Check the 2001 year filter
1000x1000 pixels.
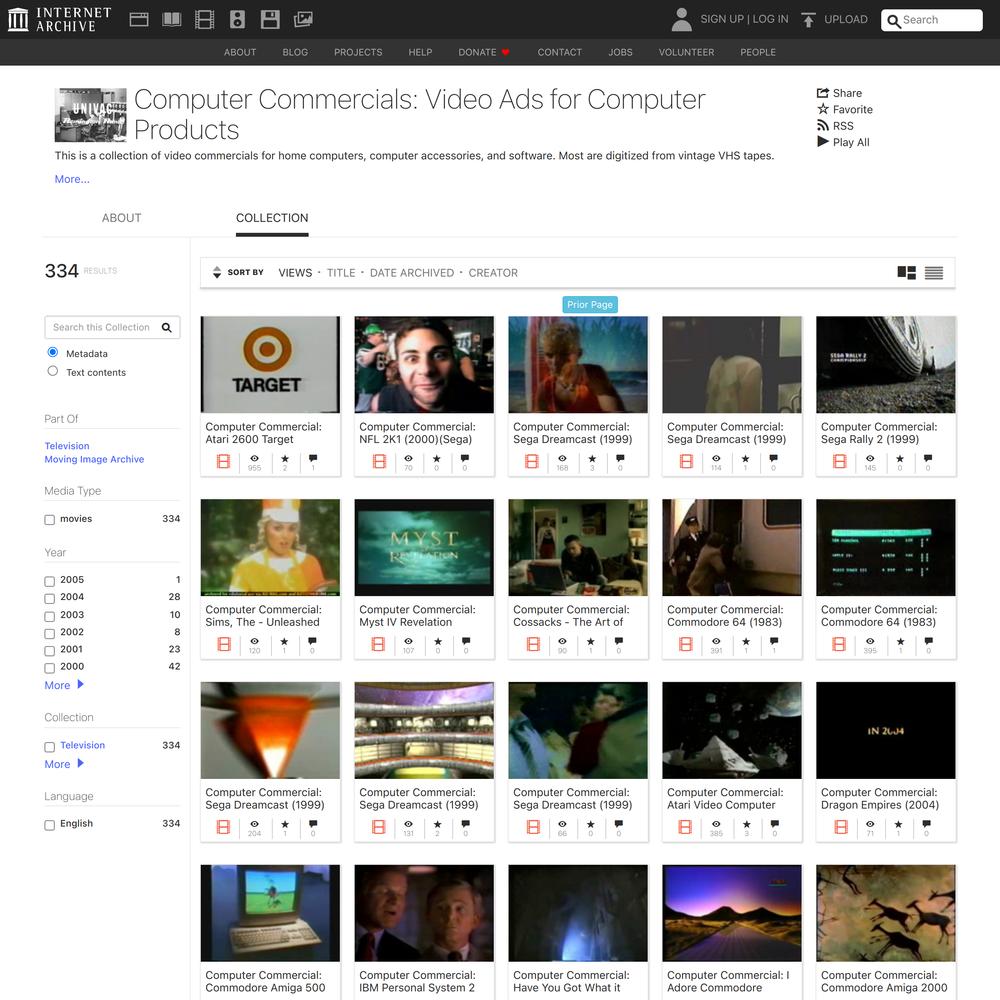tap(49, 651)
